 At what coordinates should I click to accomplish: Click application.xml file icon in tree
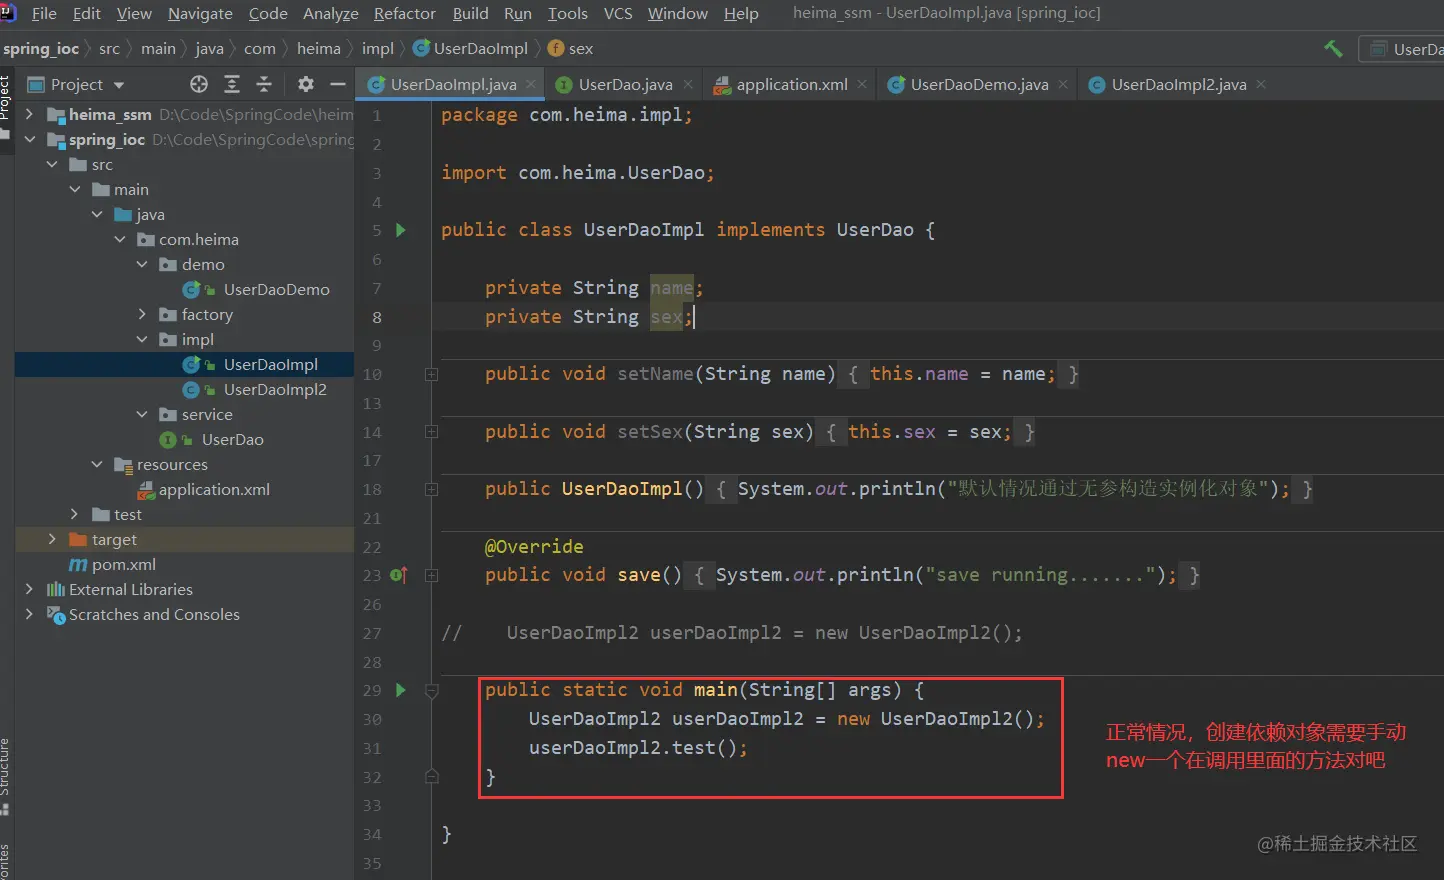(x=146, y=490)
